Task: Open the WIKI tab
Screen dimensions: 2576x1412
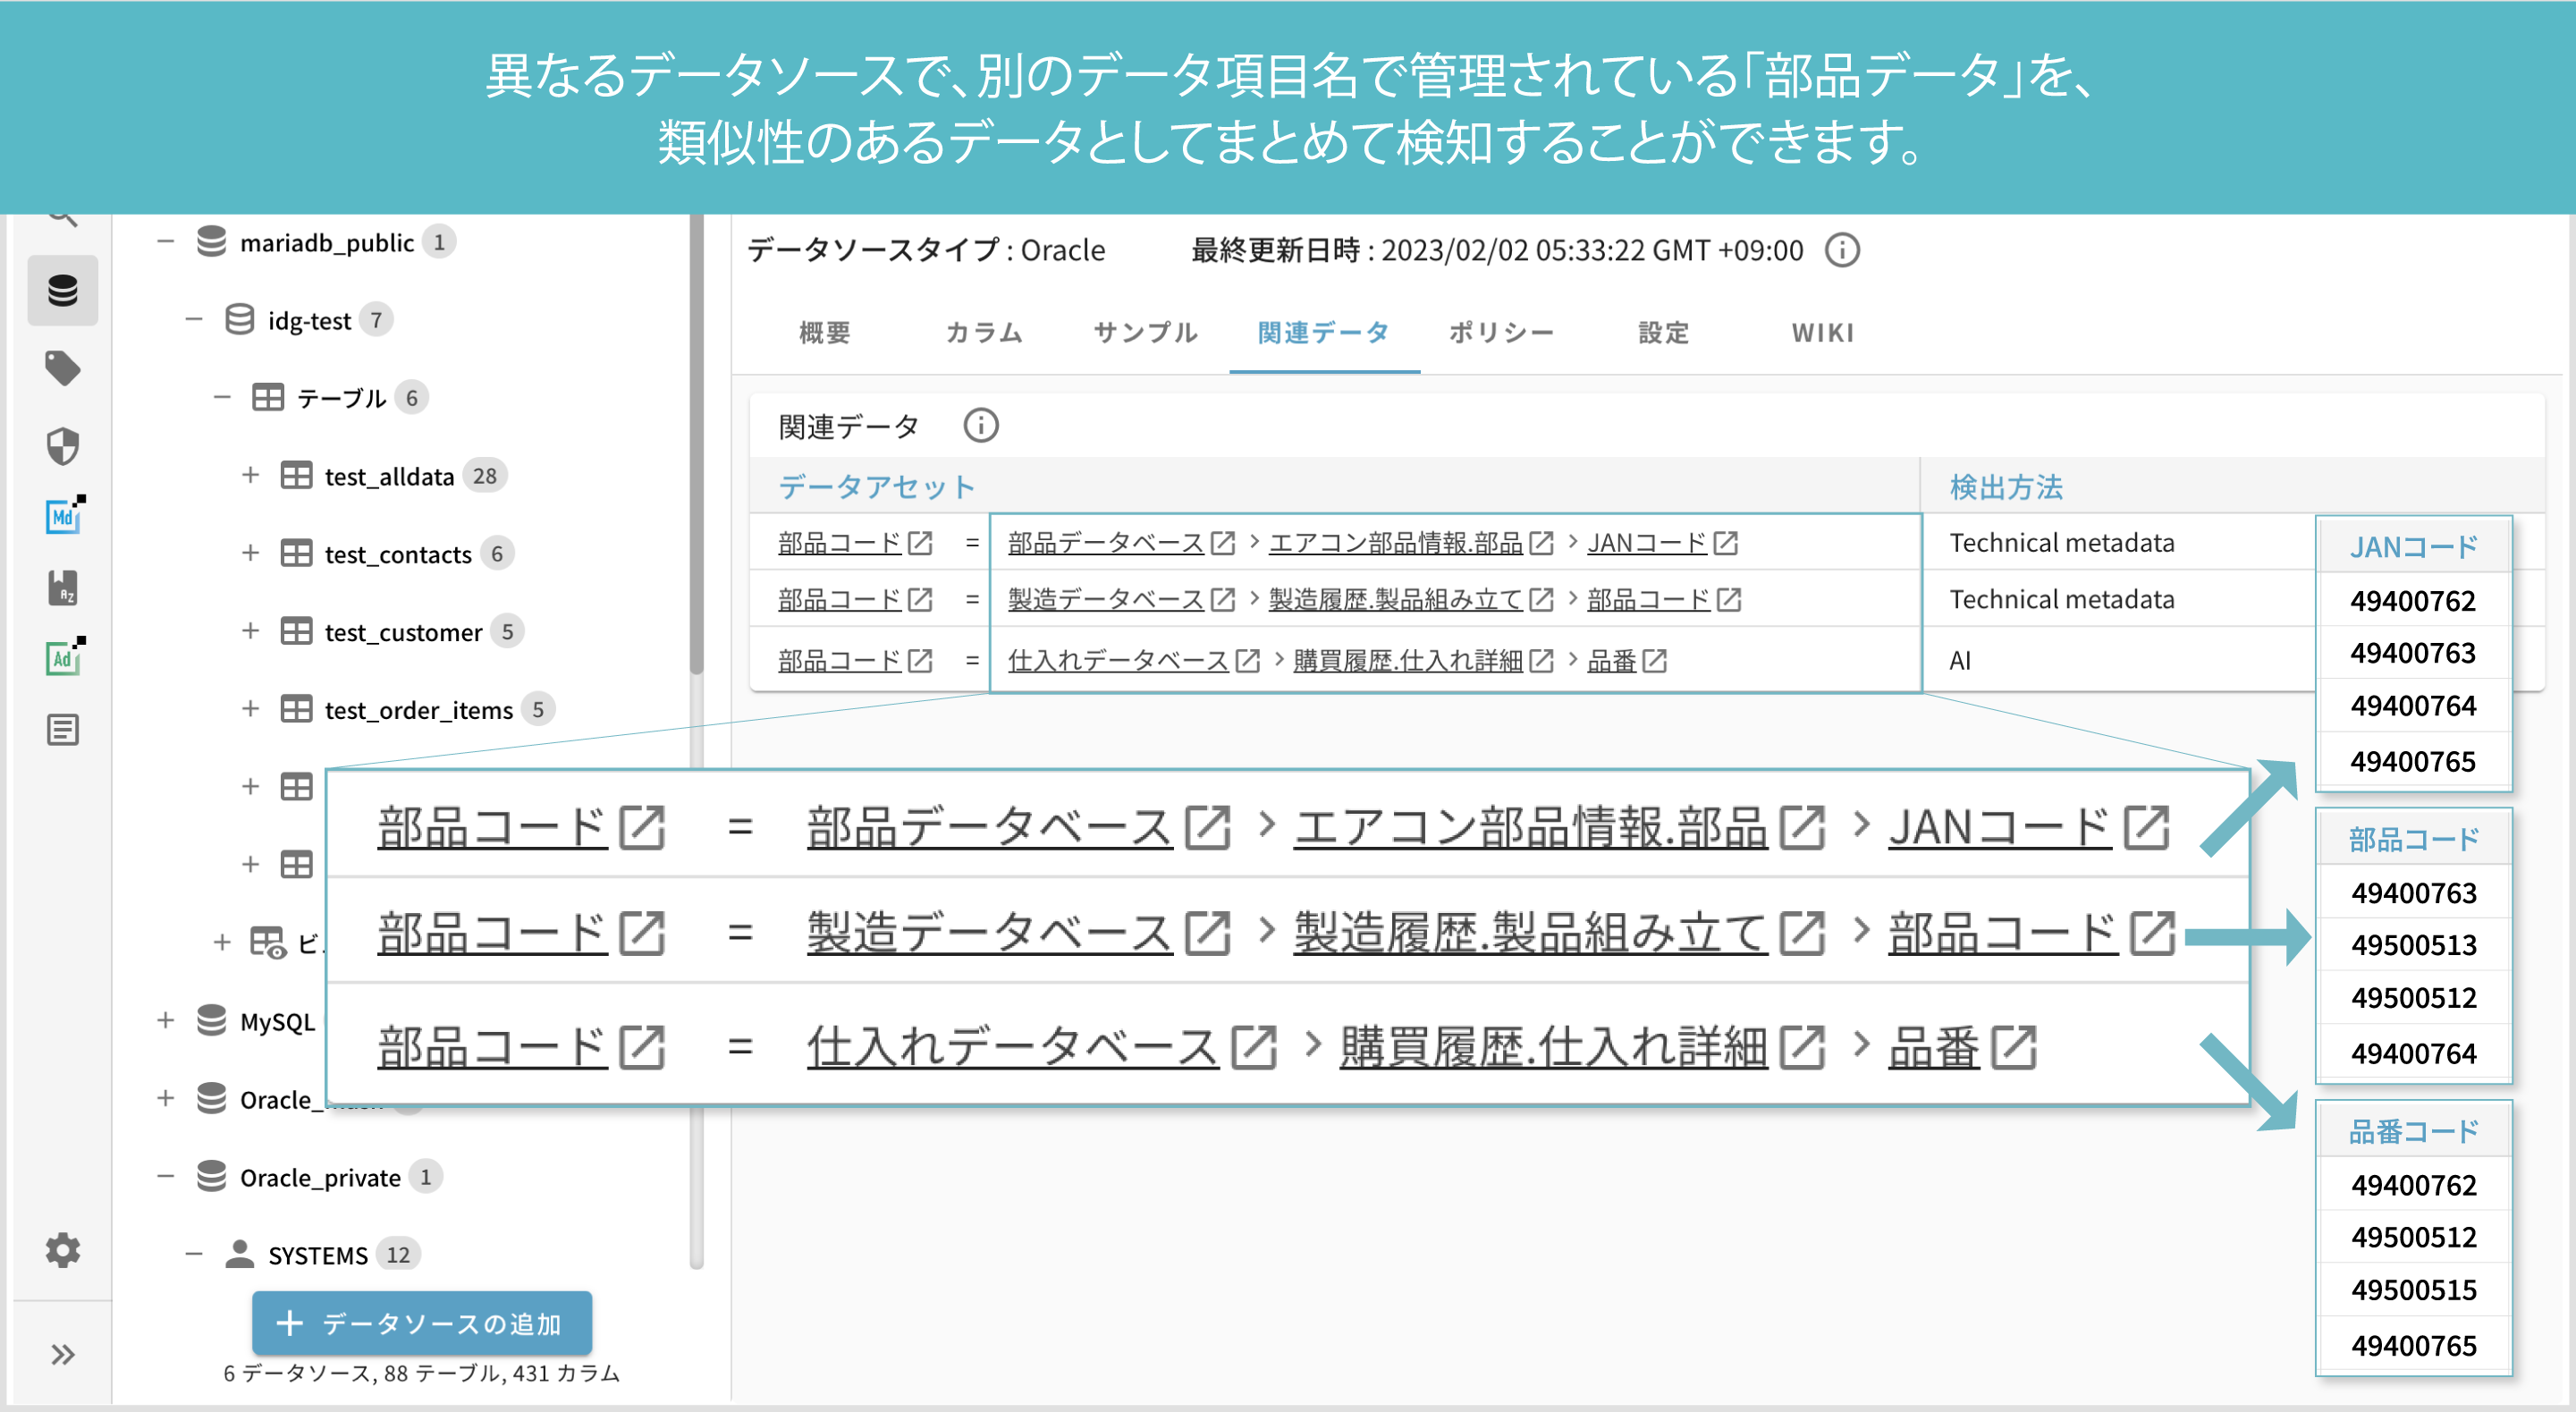Action: [x=1822, y=333]
